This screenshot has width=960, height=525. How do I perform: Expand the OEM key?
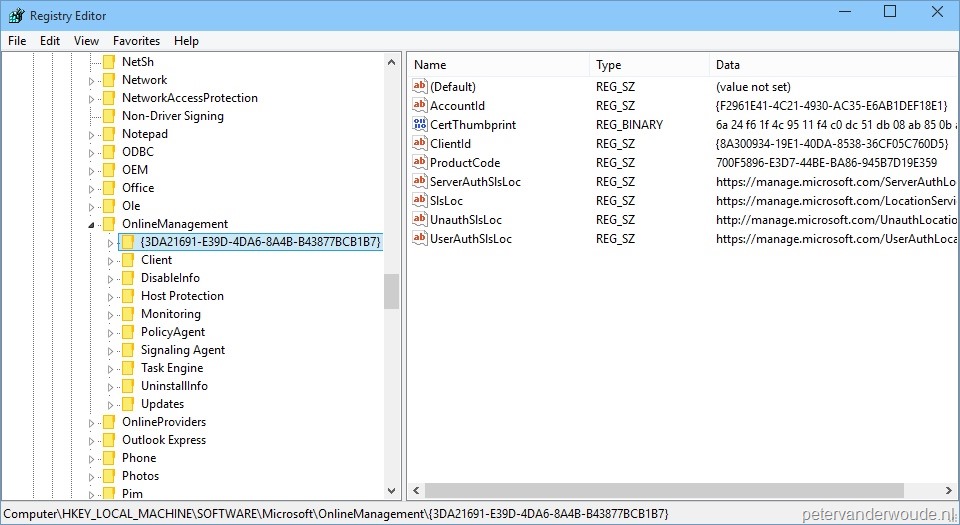(x=91, y=171)
